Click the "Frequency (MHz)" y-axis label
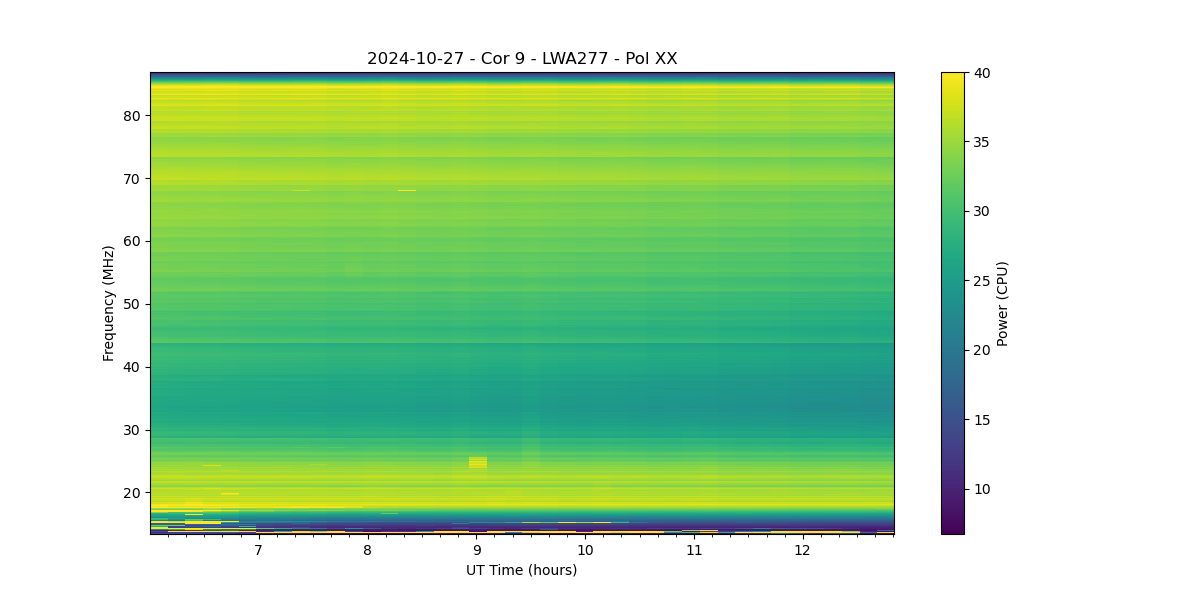The height and width of the screenshot is (600, 1200). point(108,303)
